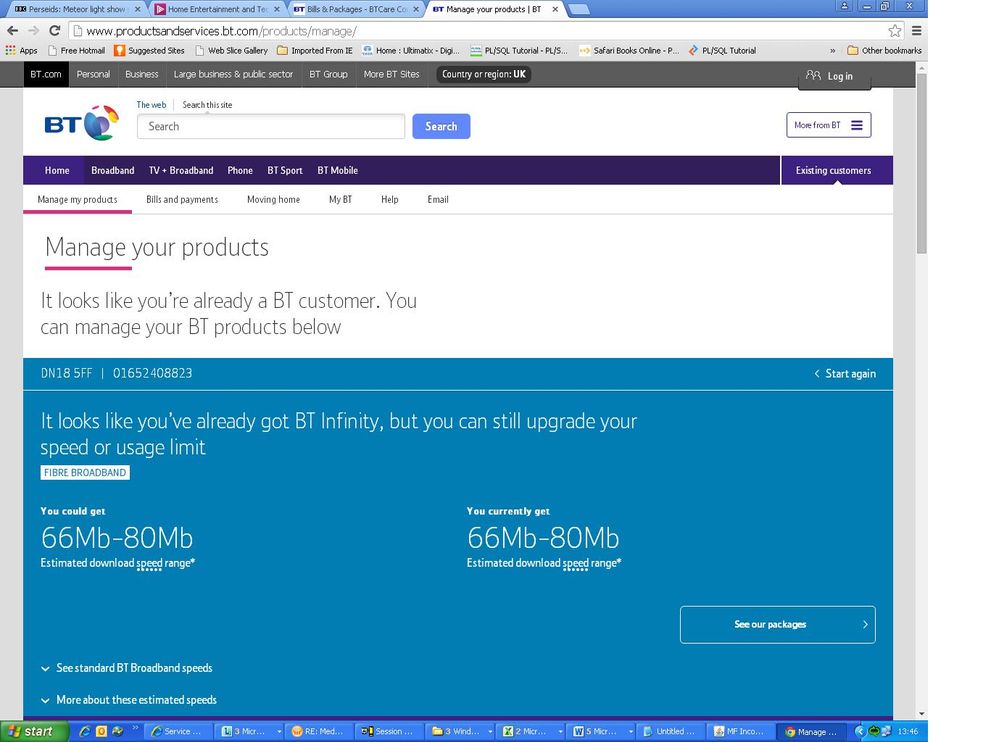This screenshot has height=742, width=999.
Task: Reload the page with the refresh icon
Action: (55, 31)
